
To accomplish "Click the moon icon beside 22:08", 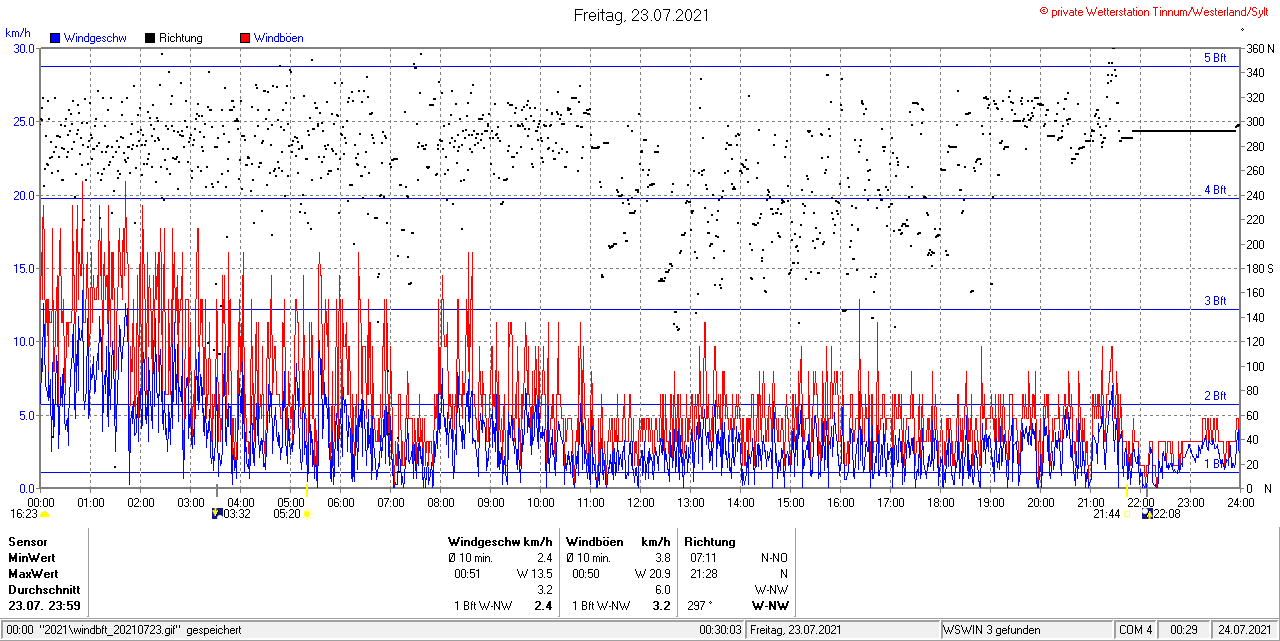I will pos(1146,514).
